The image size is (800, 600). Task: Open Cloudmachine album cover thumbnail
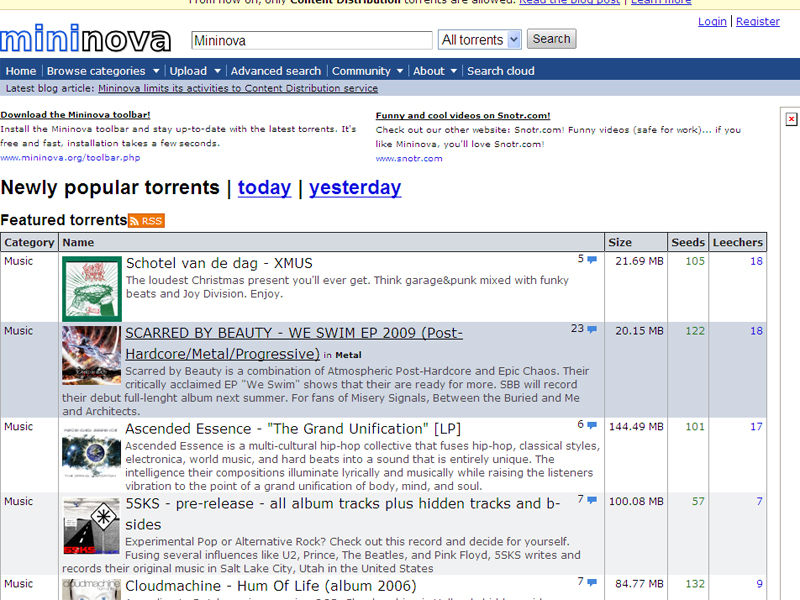pyautogui.click(x=92, y=589)
